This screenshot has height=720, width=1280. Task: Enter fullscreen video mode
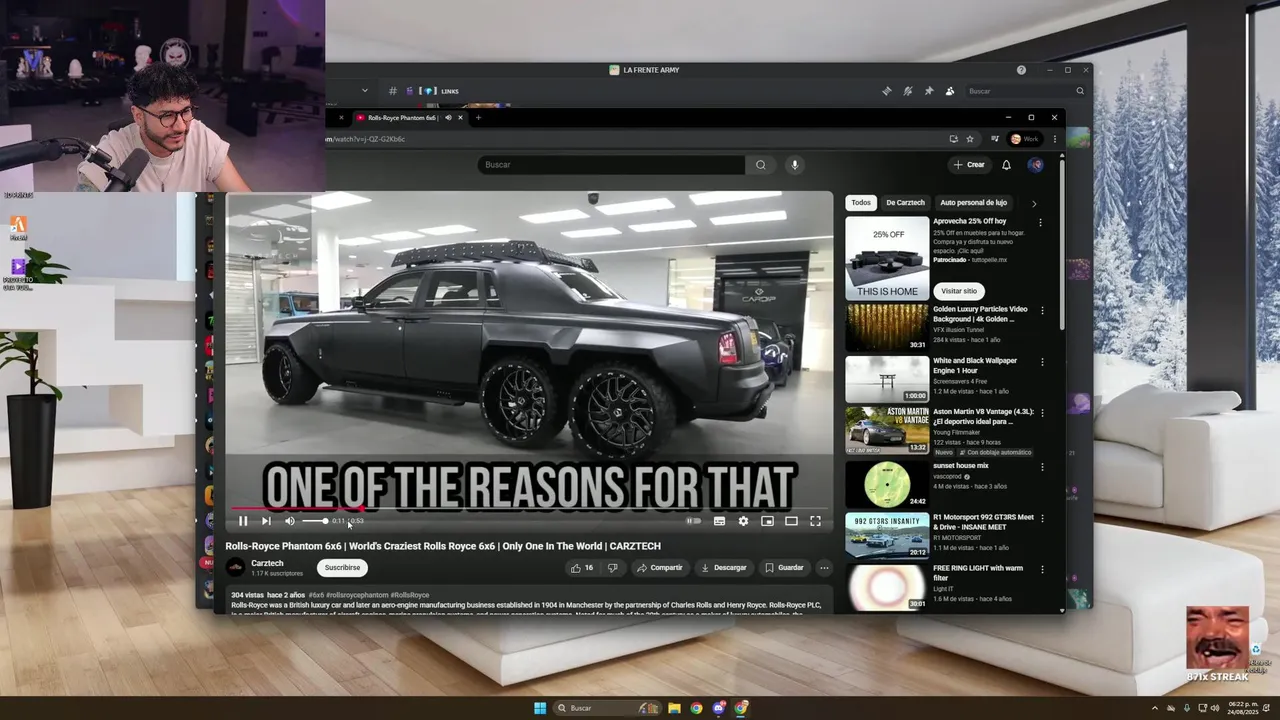815,521
